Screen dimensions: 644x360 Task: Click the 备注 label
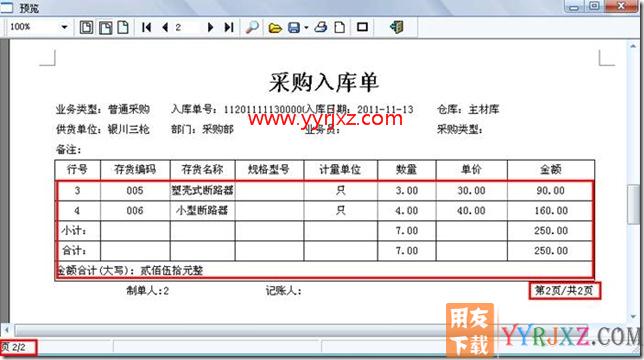tap(69, 150)
